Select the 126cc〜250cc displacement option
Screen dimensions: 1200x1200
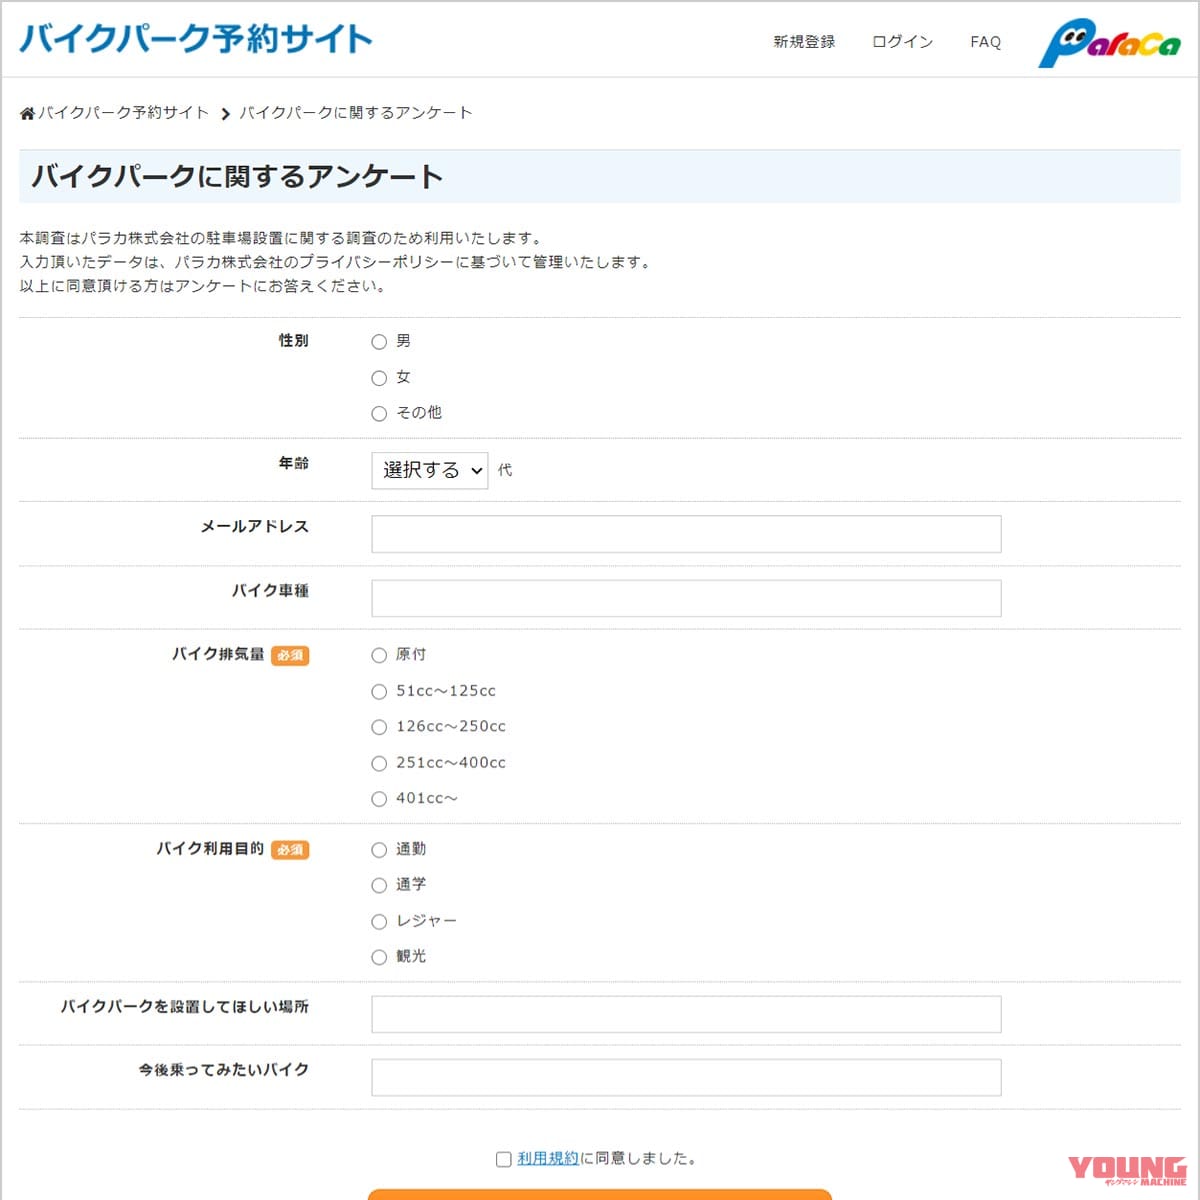coord(379,727)
